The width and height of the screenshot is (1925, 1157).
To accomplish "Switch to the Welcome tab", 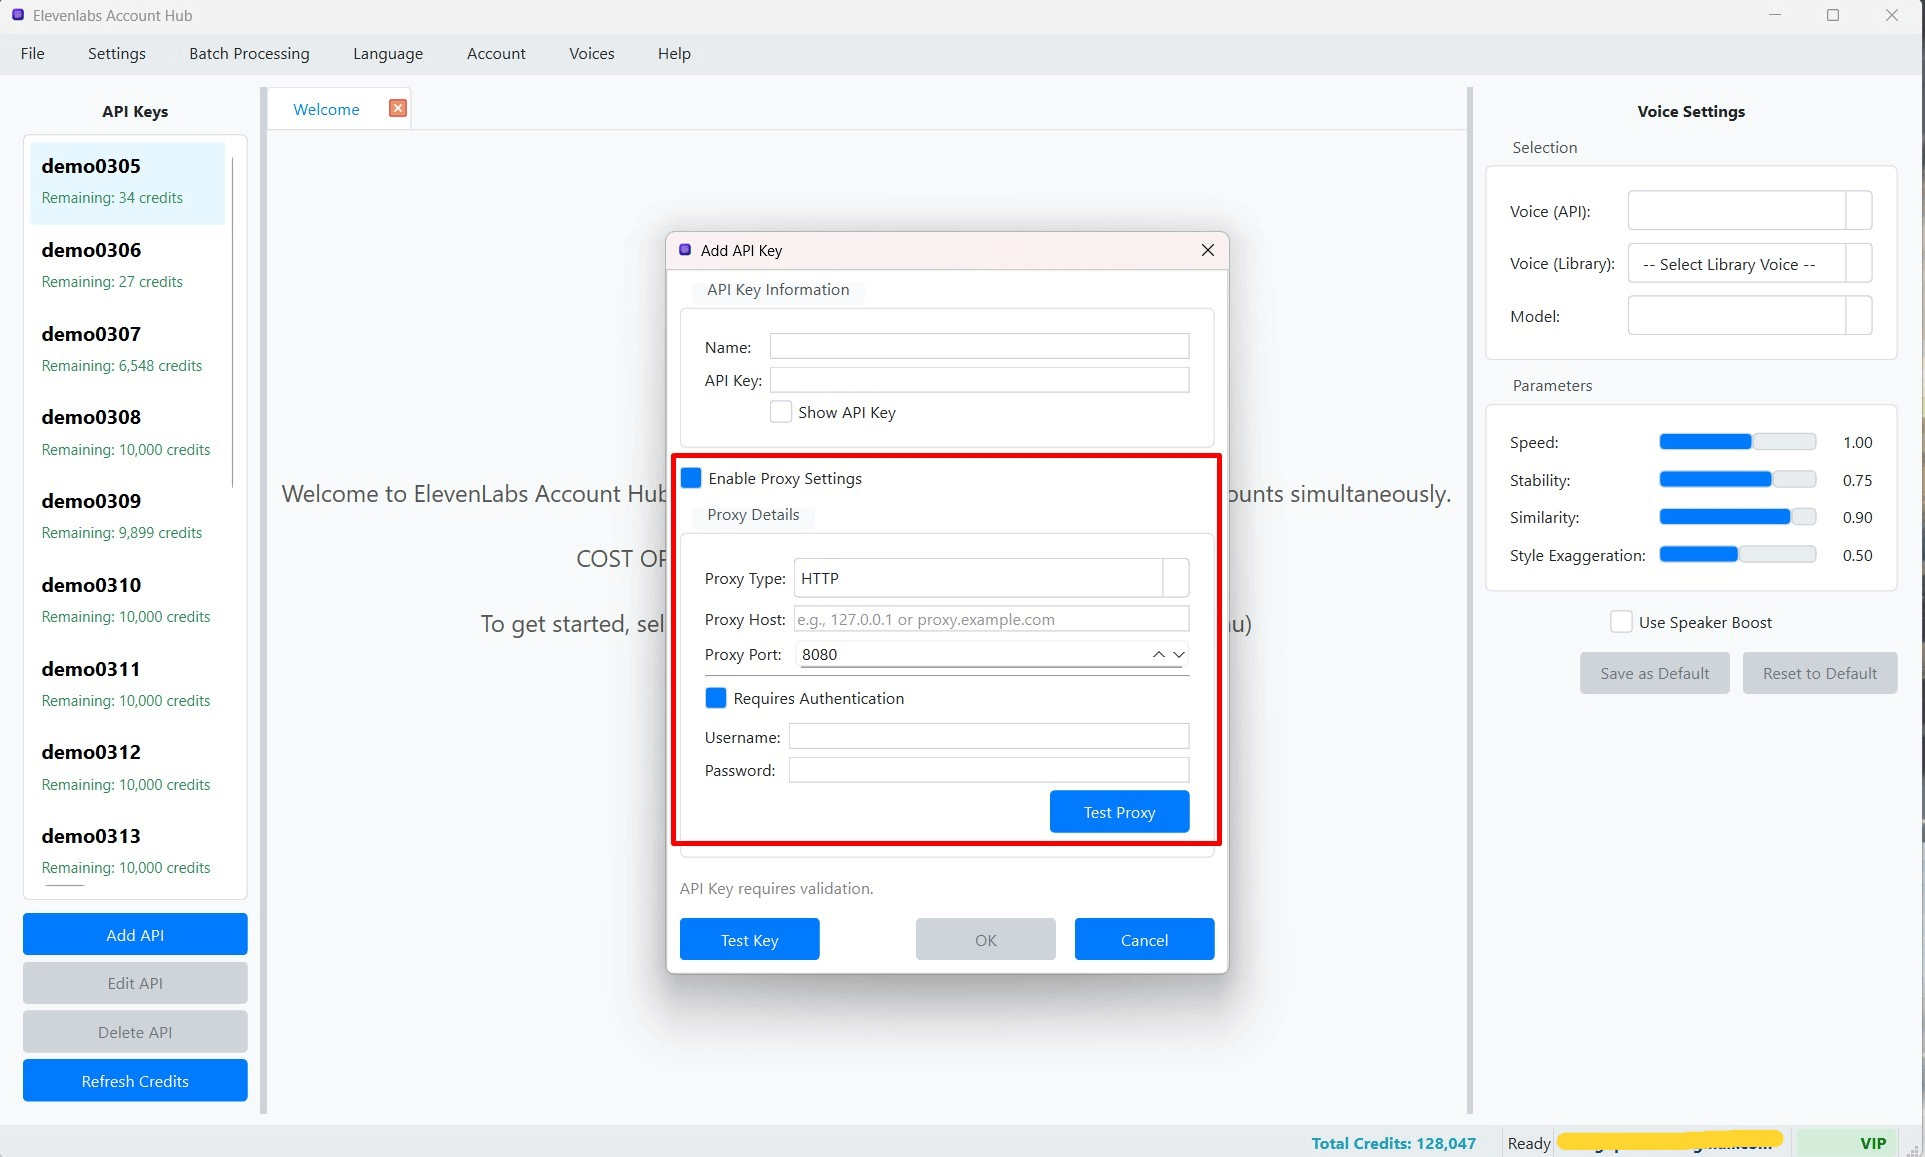I will point(326,109).
